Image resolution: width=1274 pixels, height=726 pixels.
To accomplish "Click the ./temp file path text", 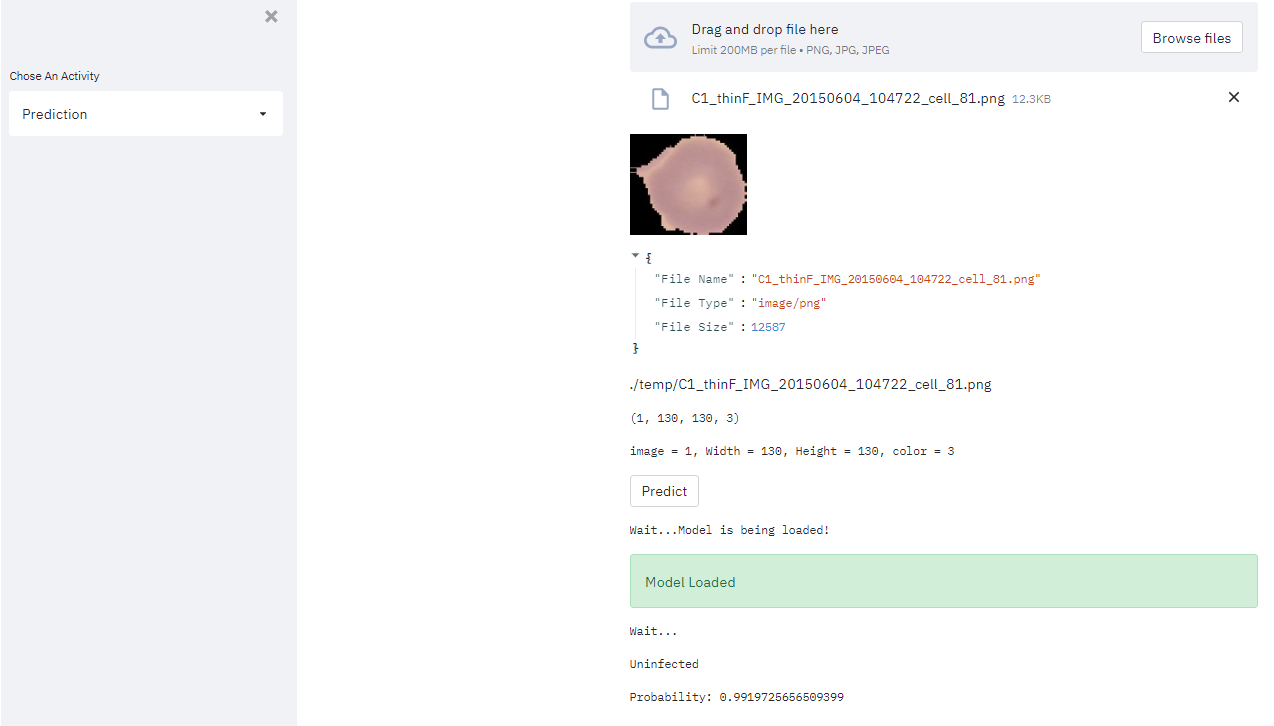I will click(x=810, y=384).
